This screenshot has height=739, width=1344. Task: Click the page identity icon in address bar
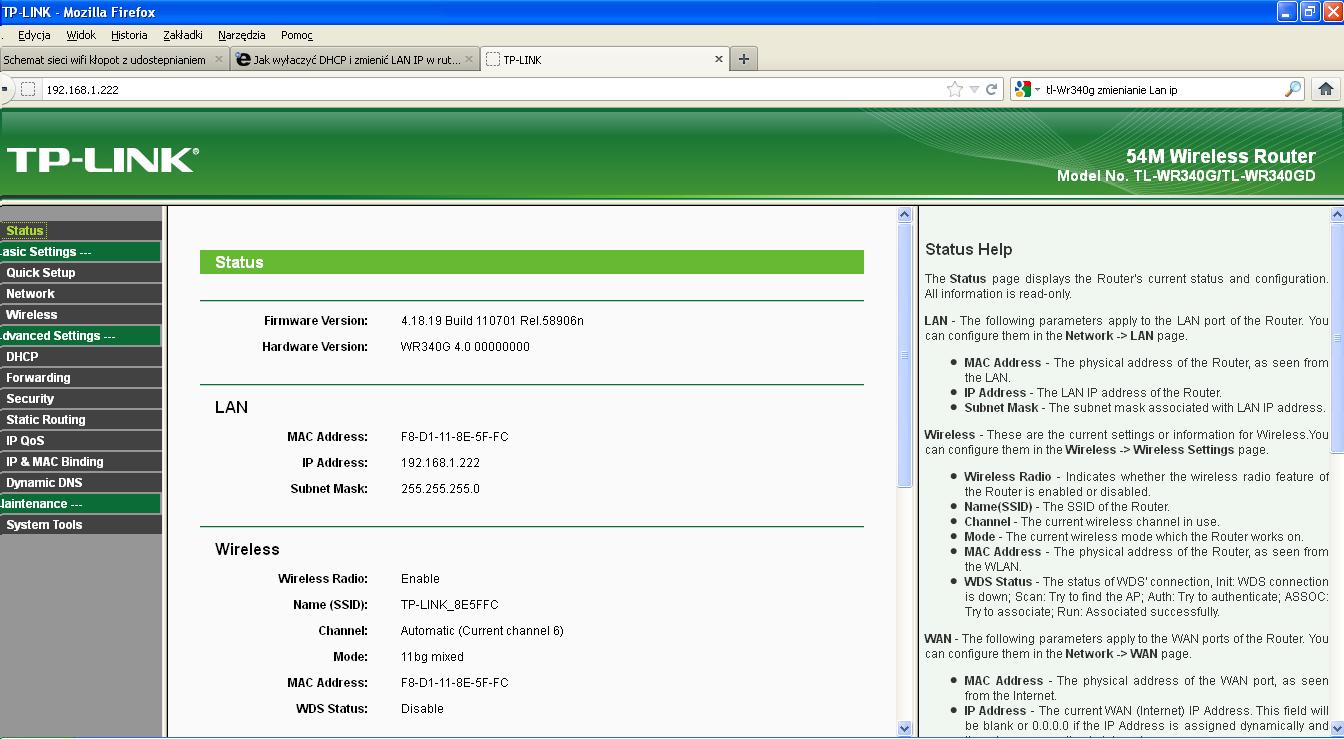[28, 89]
